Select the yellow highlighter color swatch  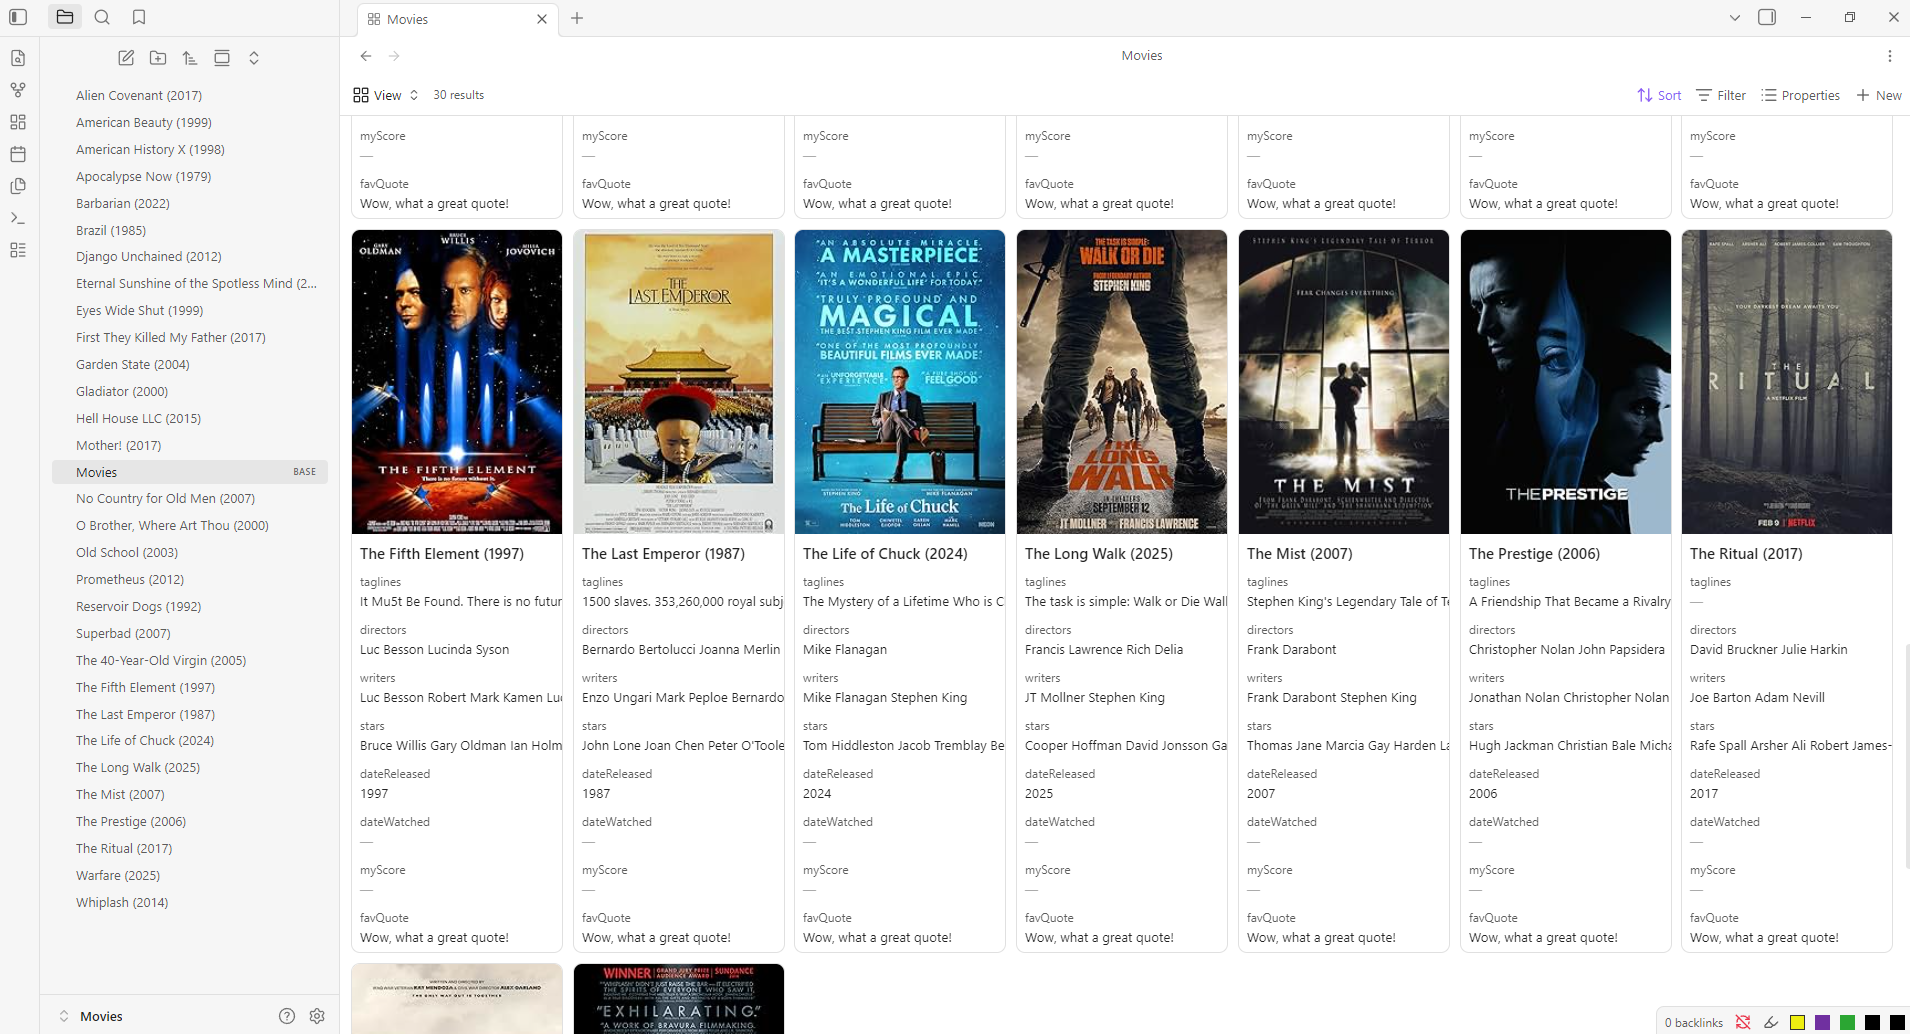[x=1797, y=1022]
